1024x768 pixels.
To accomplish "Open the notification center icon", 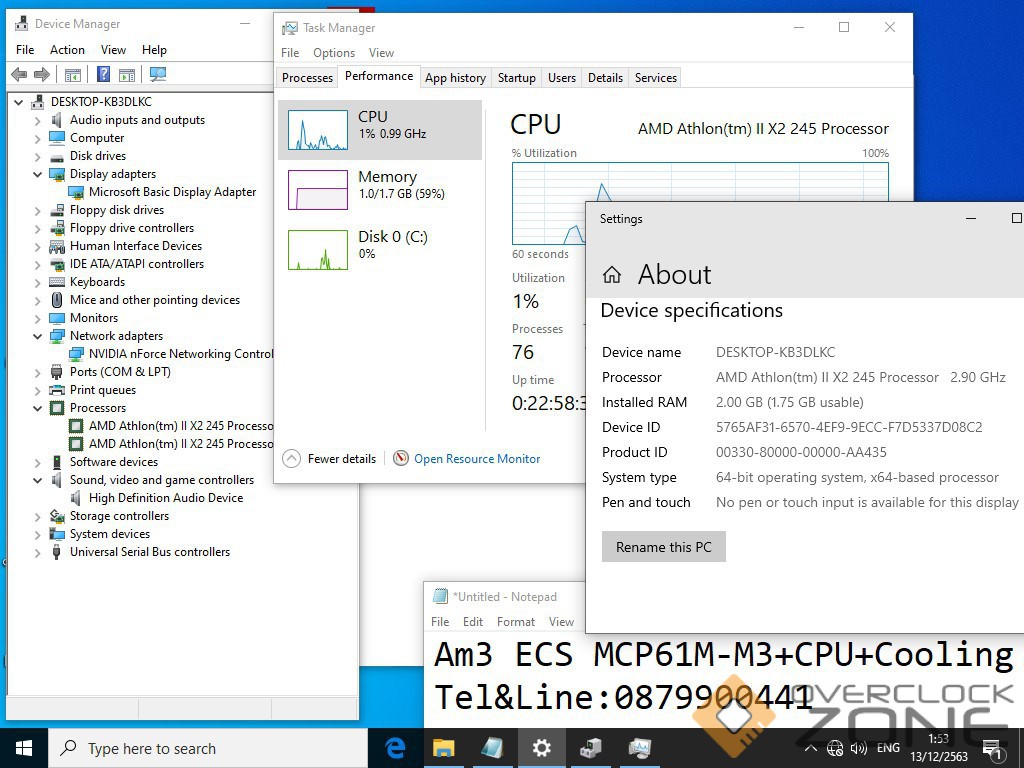I will 992,750.
